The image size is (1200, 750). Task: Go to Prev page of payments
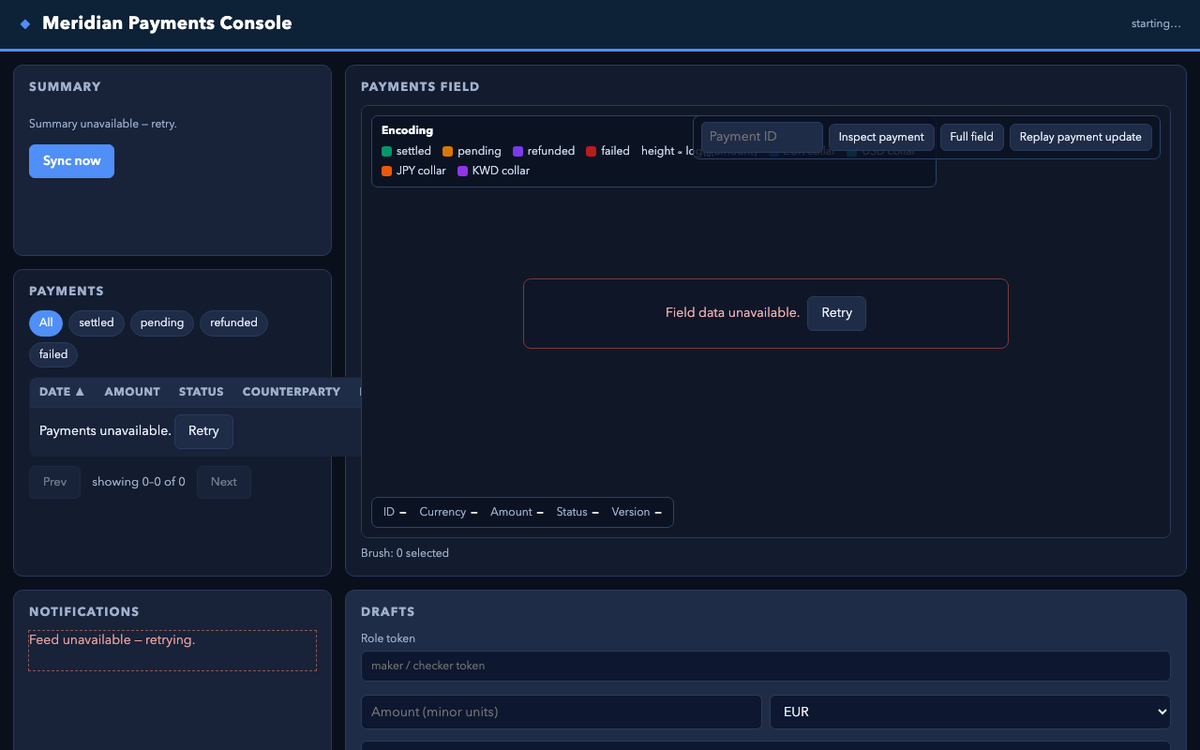tap(55, 482)
